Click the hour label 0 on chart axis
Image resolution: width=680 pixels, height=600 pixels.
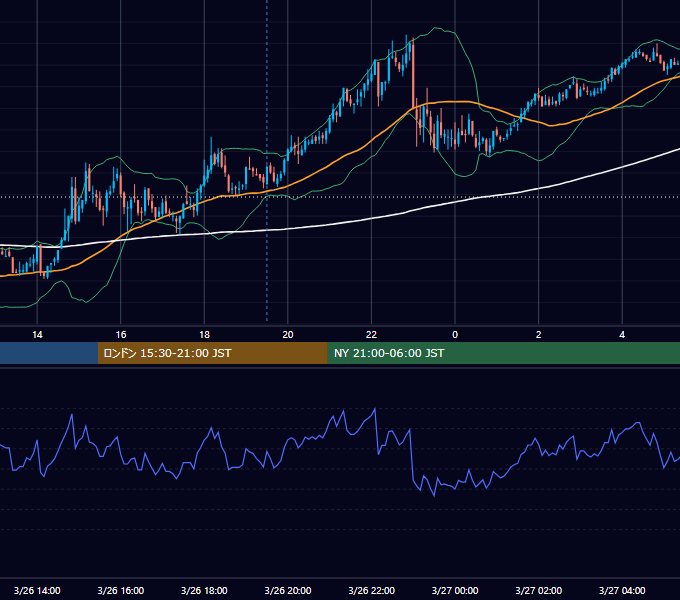[455, 335]
